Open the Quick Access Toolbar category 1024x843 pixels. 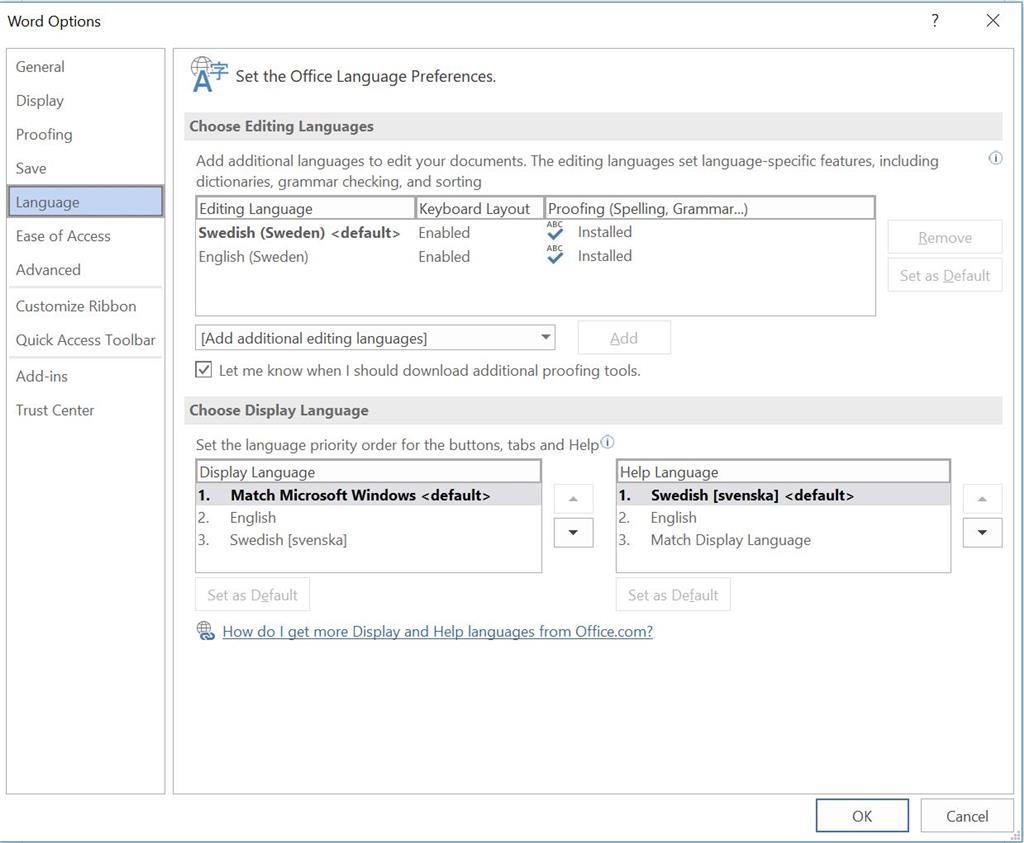86,340
